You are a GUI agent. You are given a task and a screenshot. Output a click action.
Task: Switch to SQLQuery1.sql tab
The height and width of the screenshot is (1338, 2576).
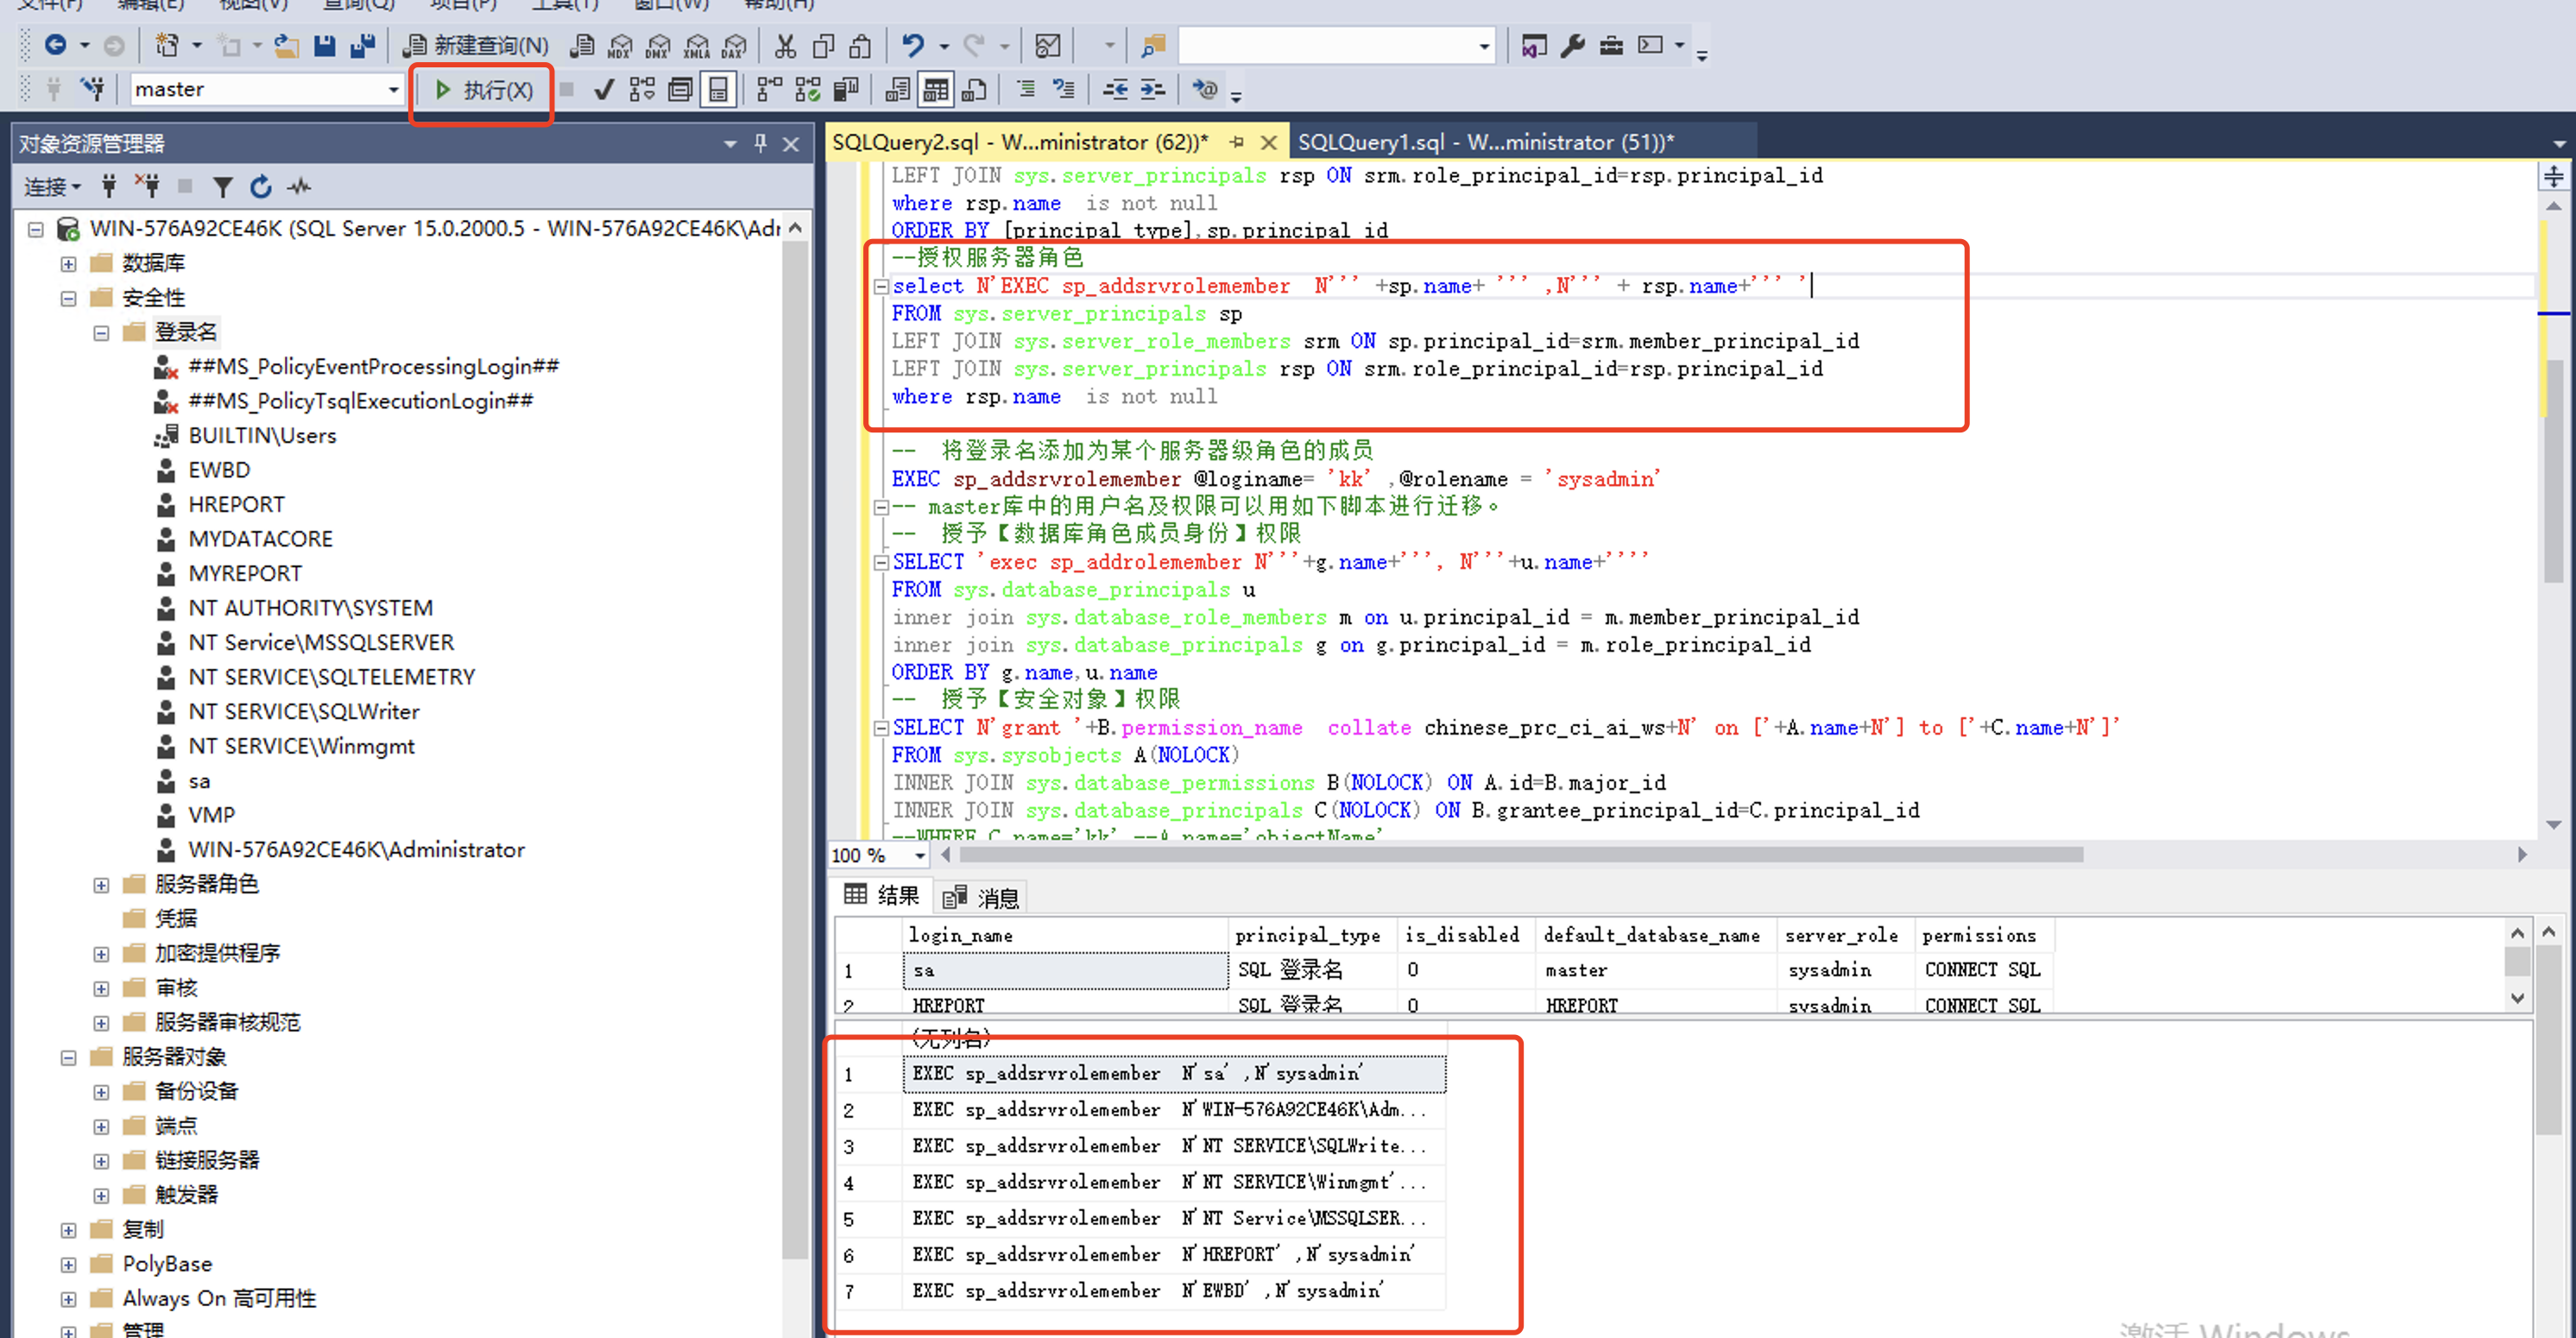click(1484, 142)
